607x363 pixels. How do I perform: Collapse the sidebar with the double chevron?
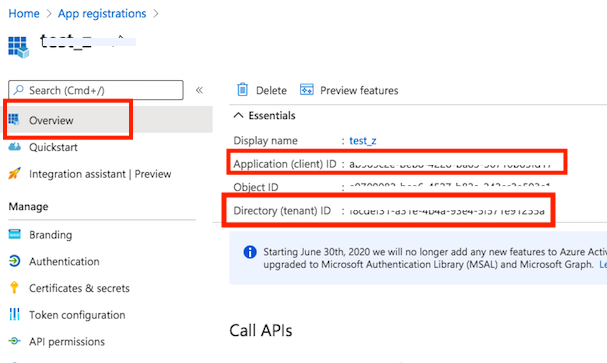coord(199,90)
